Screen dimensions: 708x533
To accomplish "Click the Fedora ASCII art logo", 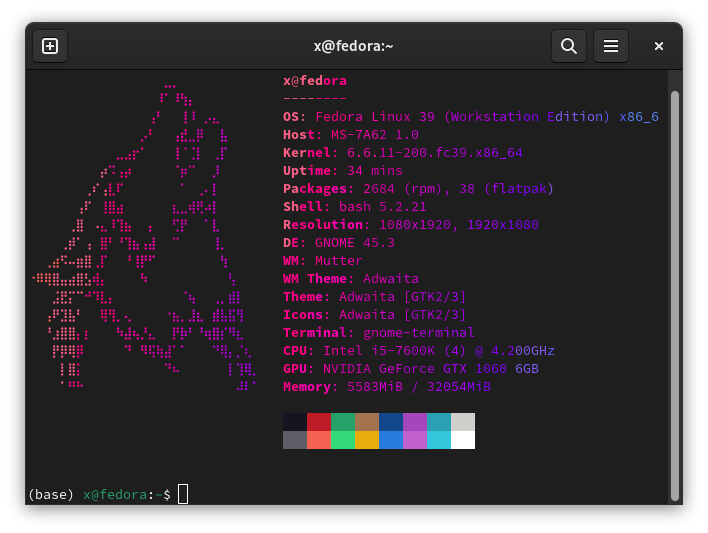I will pos(144,237).
